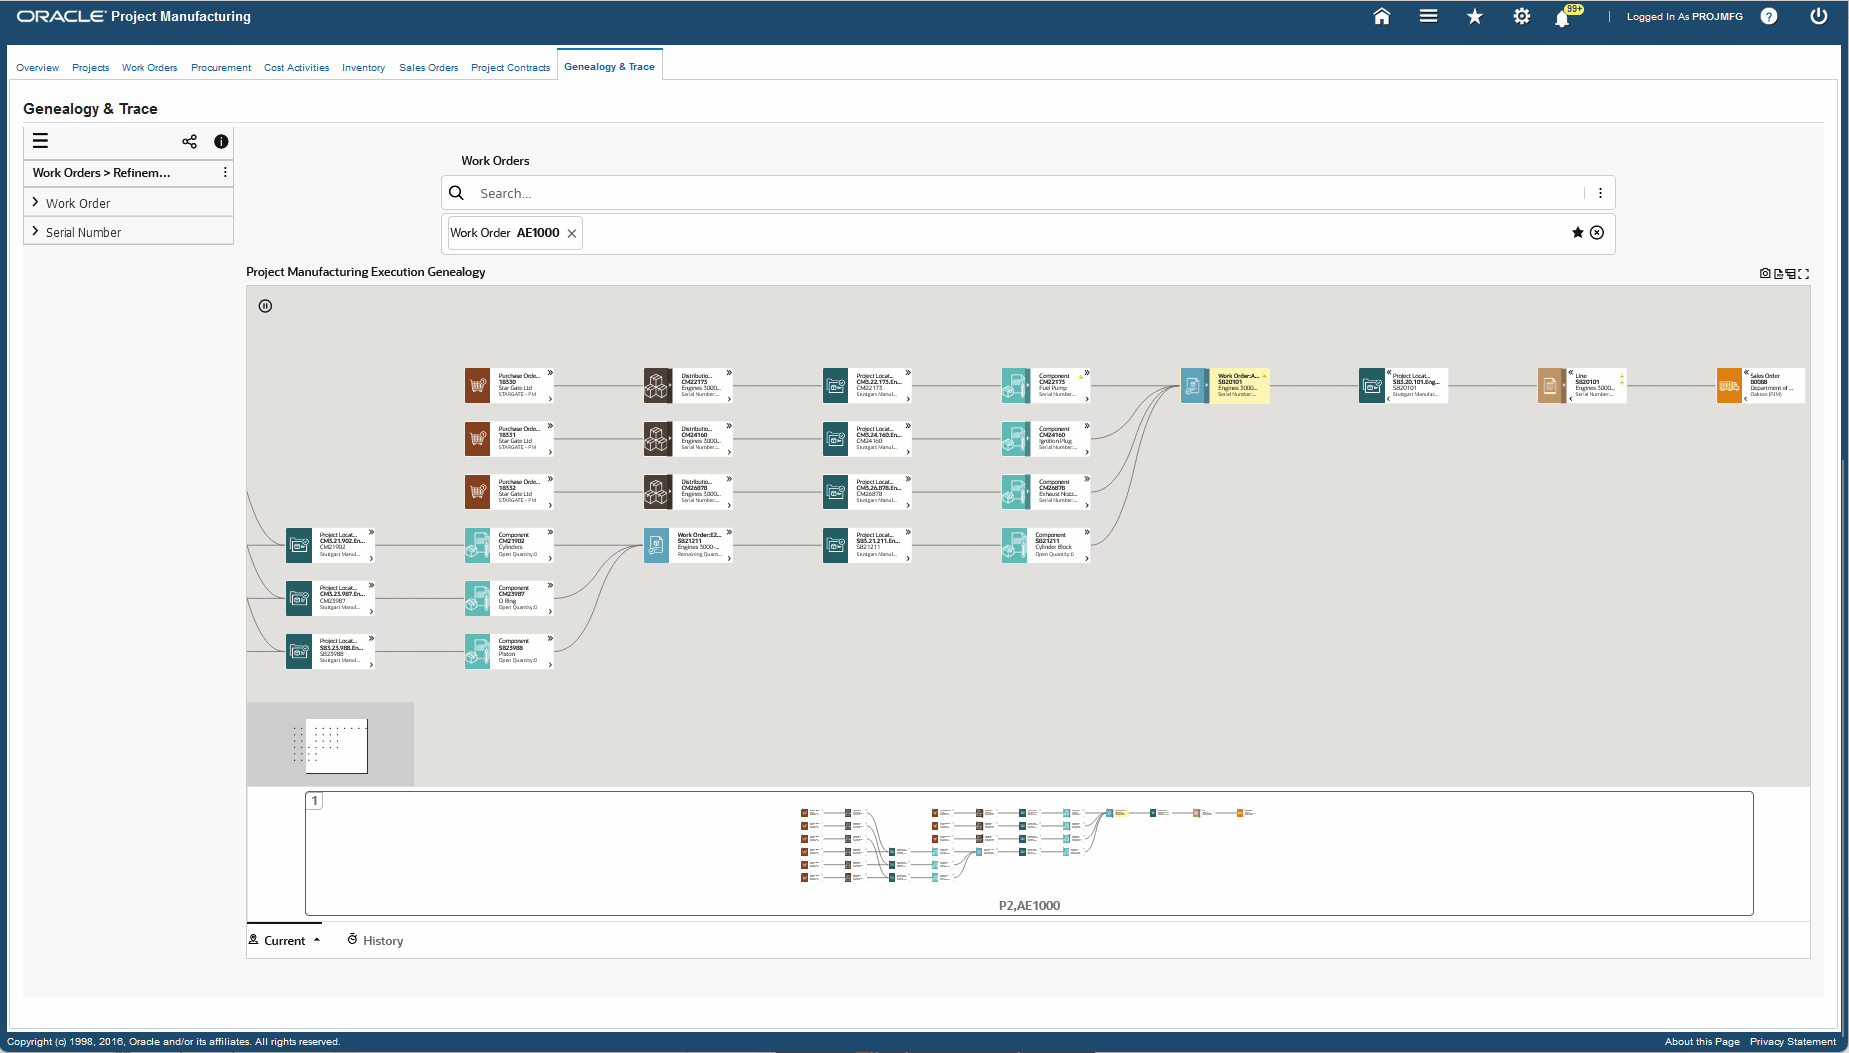Viewport: 1849px width, 1053px height.
Task: Click in the Work Orders search field
Action: (x=1030, y=193)
